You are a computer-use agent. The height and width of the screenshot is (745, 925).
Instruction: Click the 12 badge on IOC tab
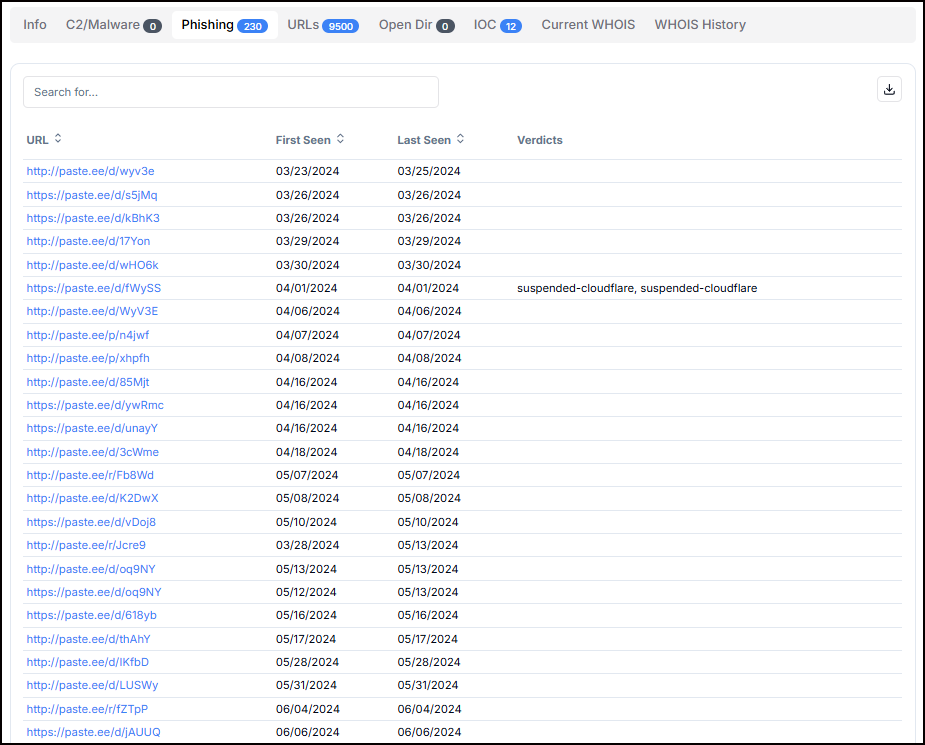(511, 26)
